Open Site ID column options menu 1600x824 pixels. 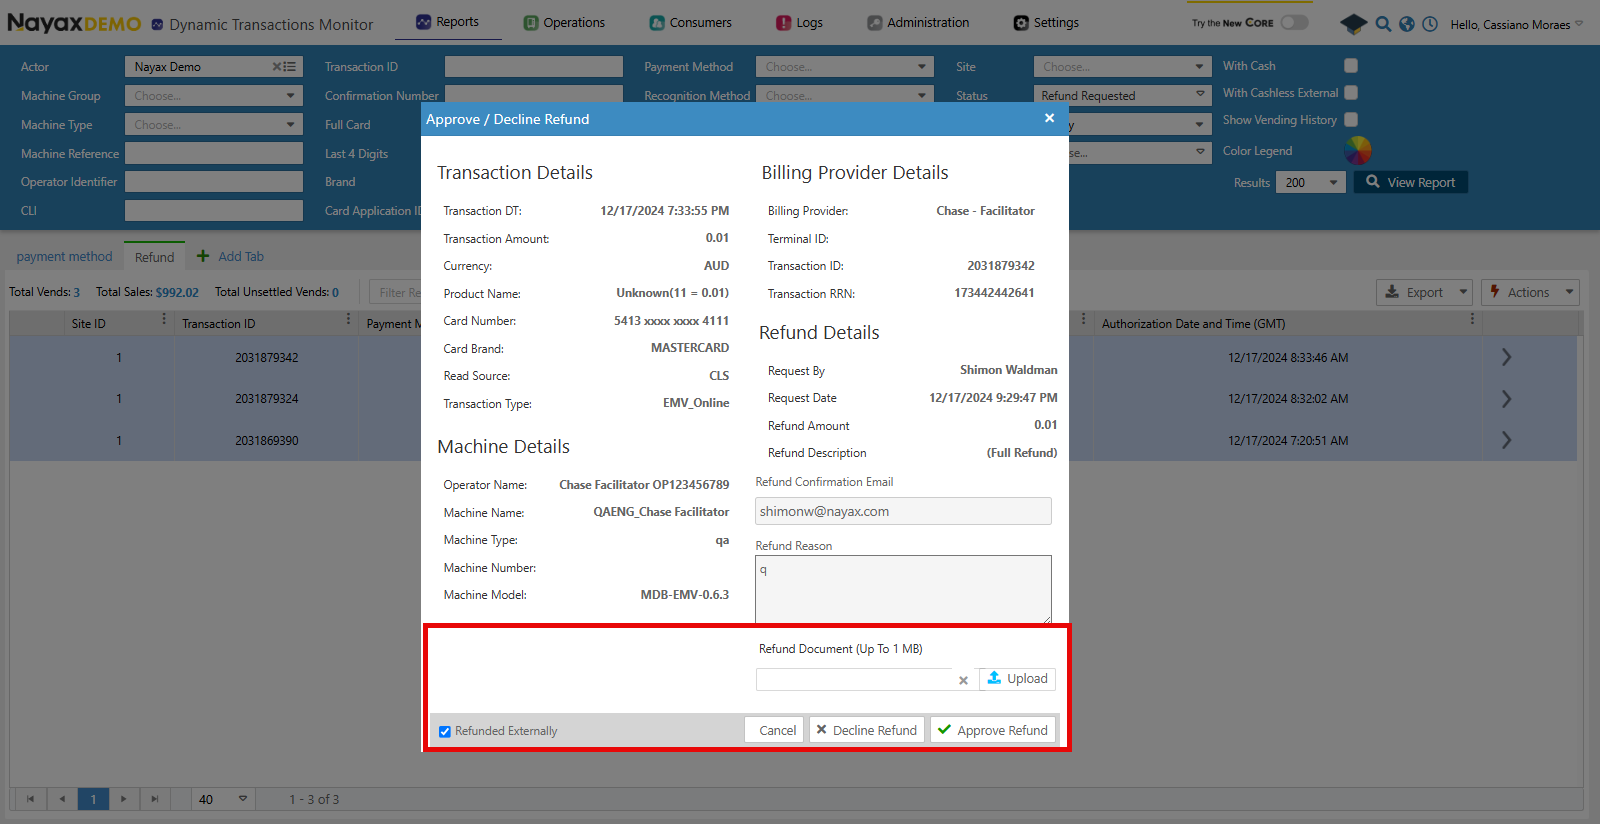164,319
